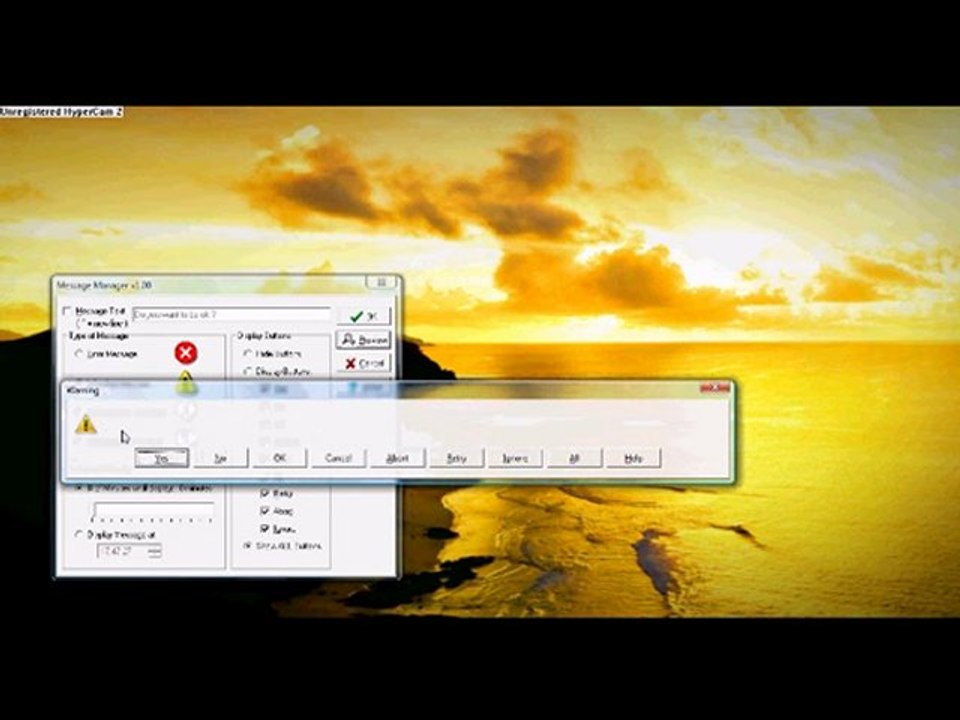960x720 pixels.
Task: Click red-X Cancel button in Message Manager
Action: (364, 363)
